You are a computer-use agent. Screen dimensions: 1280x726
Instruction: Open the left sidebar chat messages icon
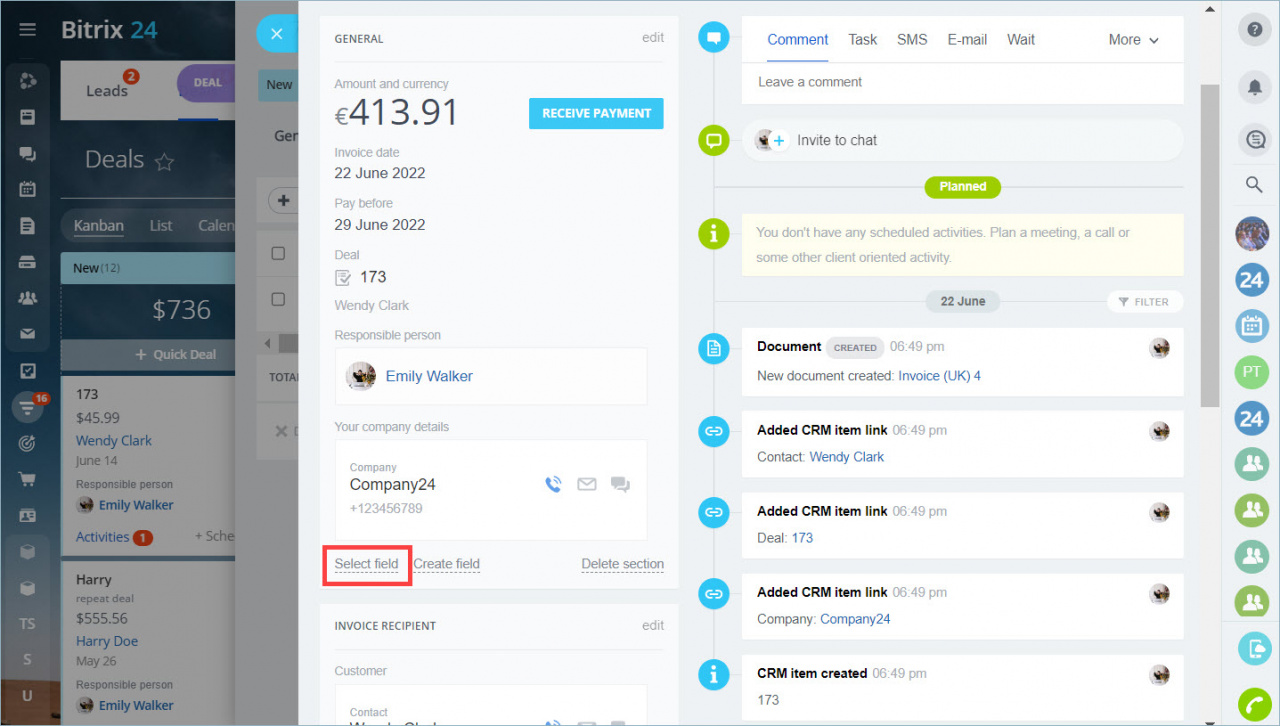coord(28,153)
